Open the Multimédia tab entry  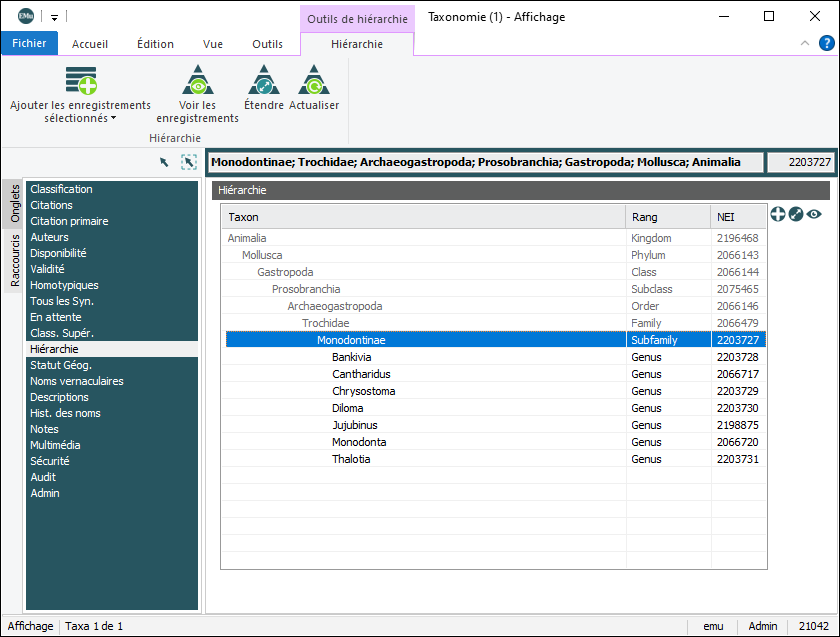pyautogui.click(x=55, y=445)
